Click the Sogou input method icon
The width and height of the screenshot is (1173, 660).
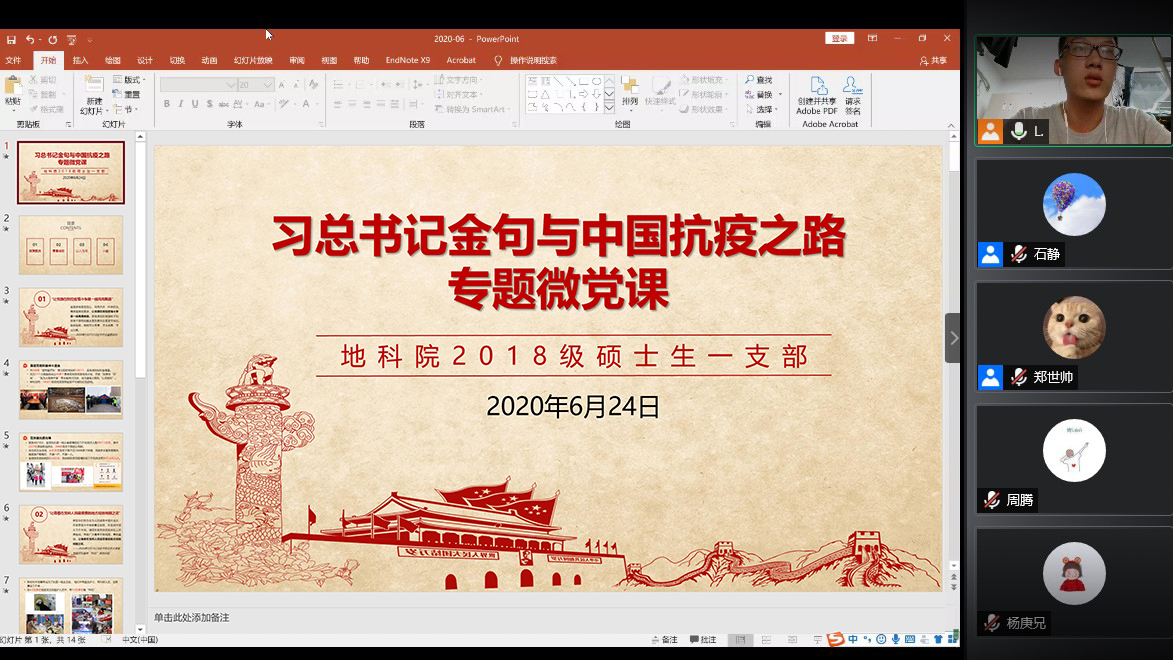coord(835,640)
